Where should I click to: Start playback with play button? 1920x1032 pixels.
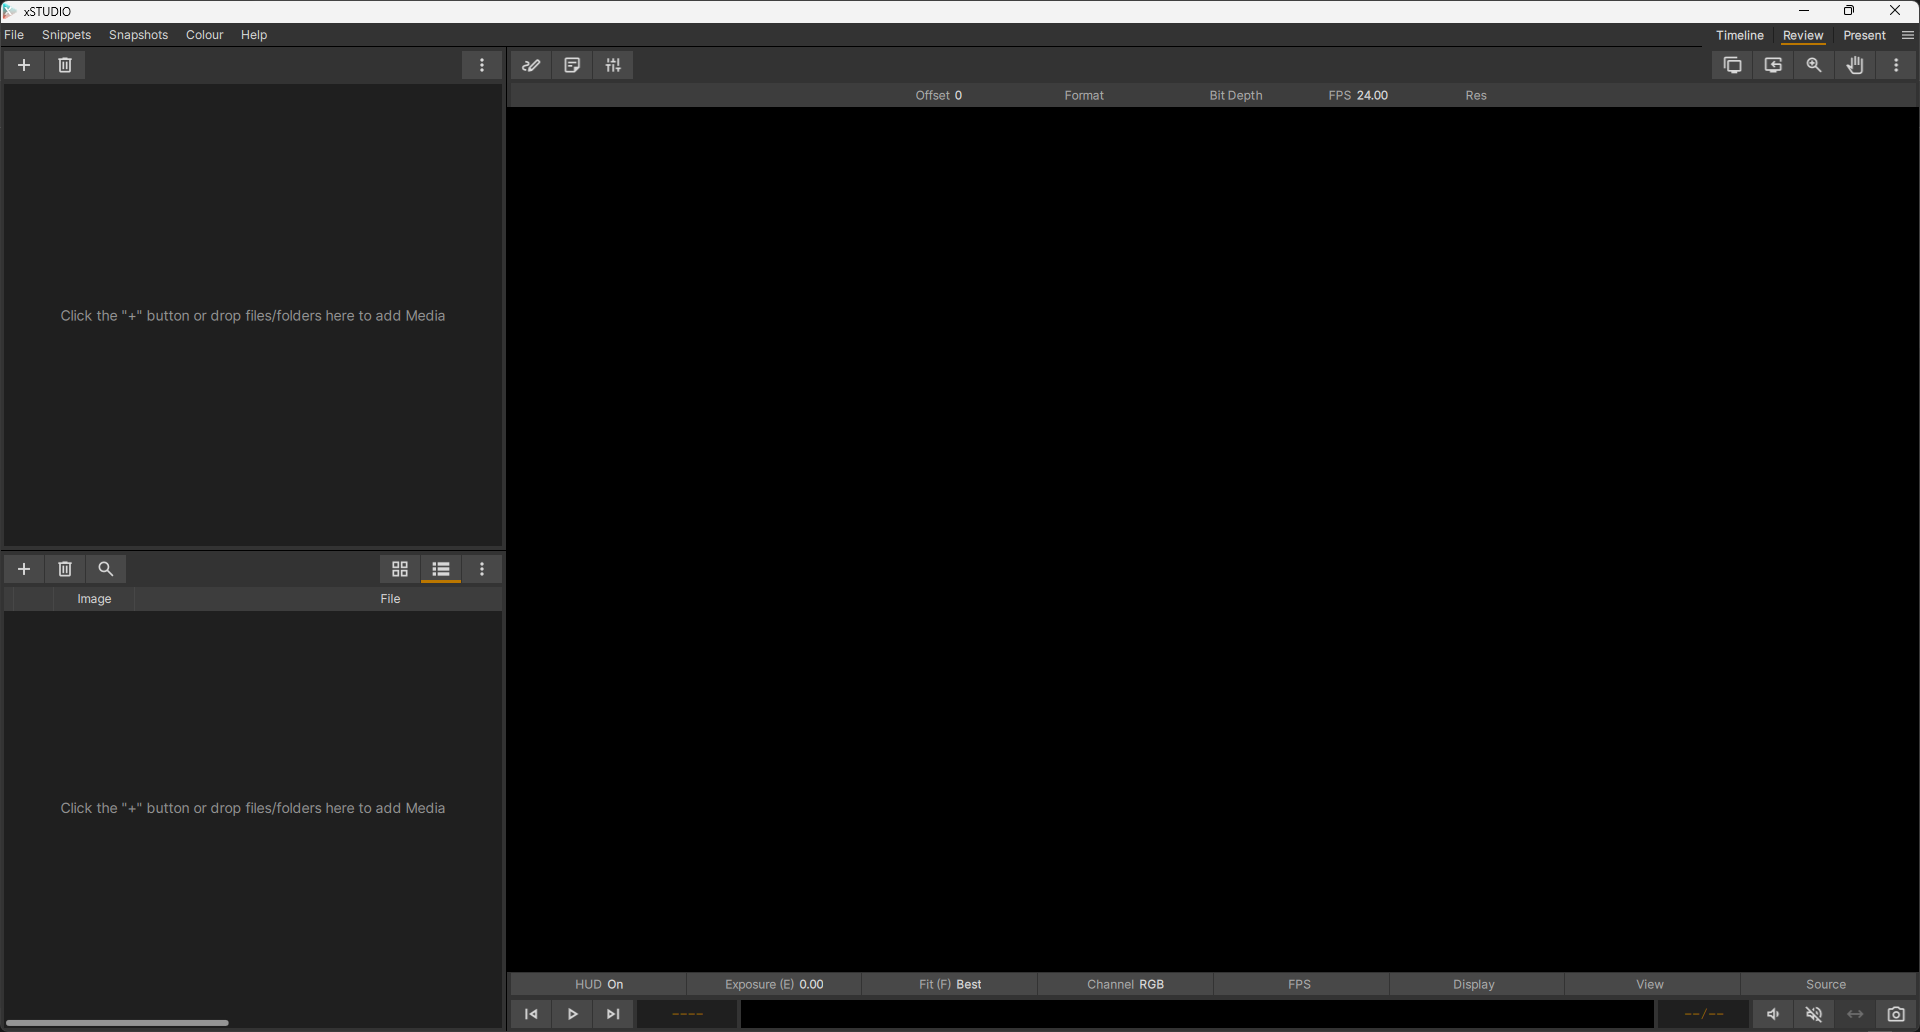tap(572, 1014)
